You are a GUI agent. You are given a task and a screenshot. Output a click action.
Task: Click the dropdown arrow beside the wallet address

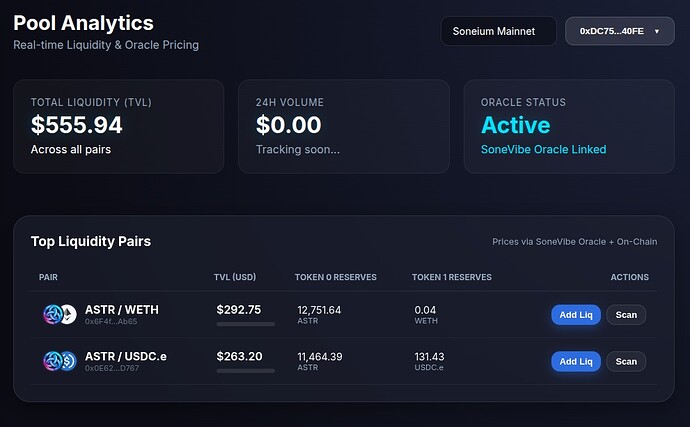click(657, 32)
